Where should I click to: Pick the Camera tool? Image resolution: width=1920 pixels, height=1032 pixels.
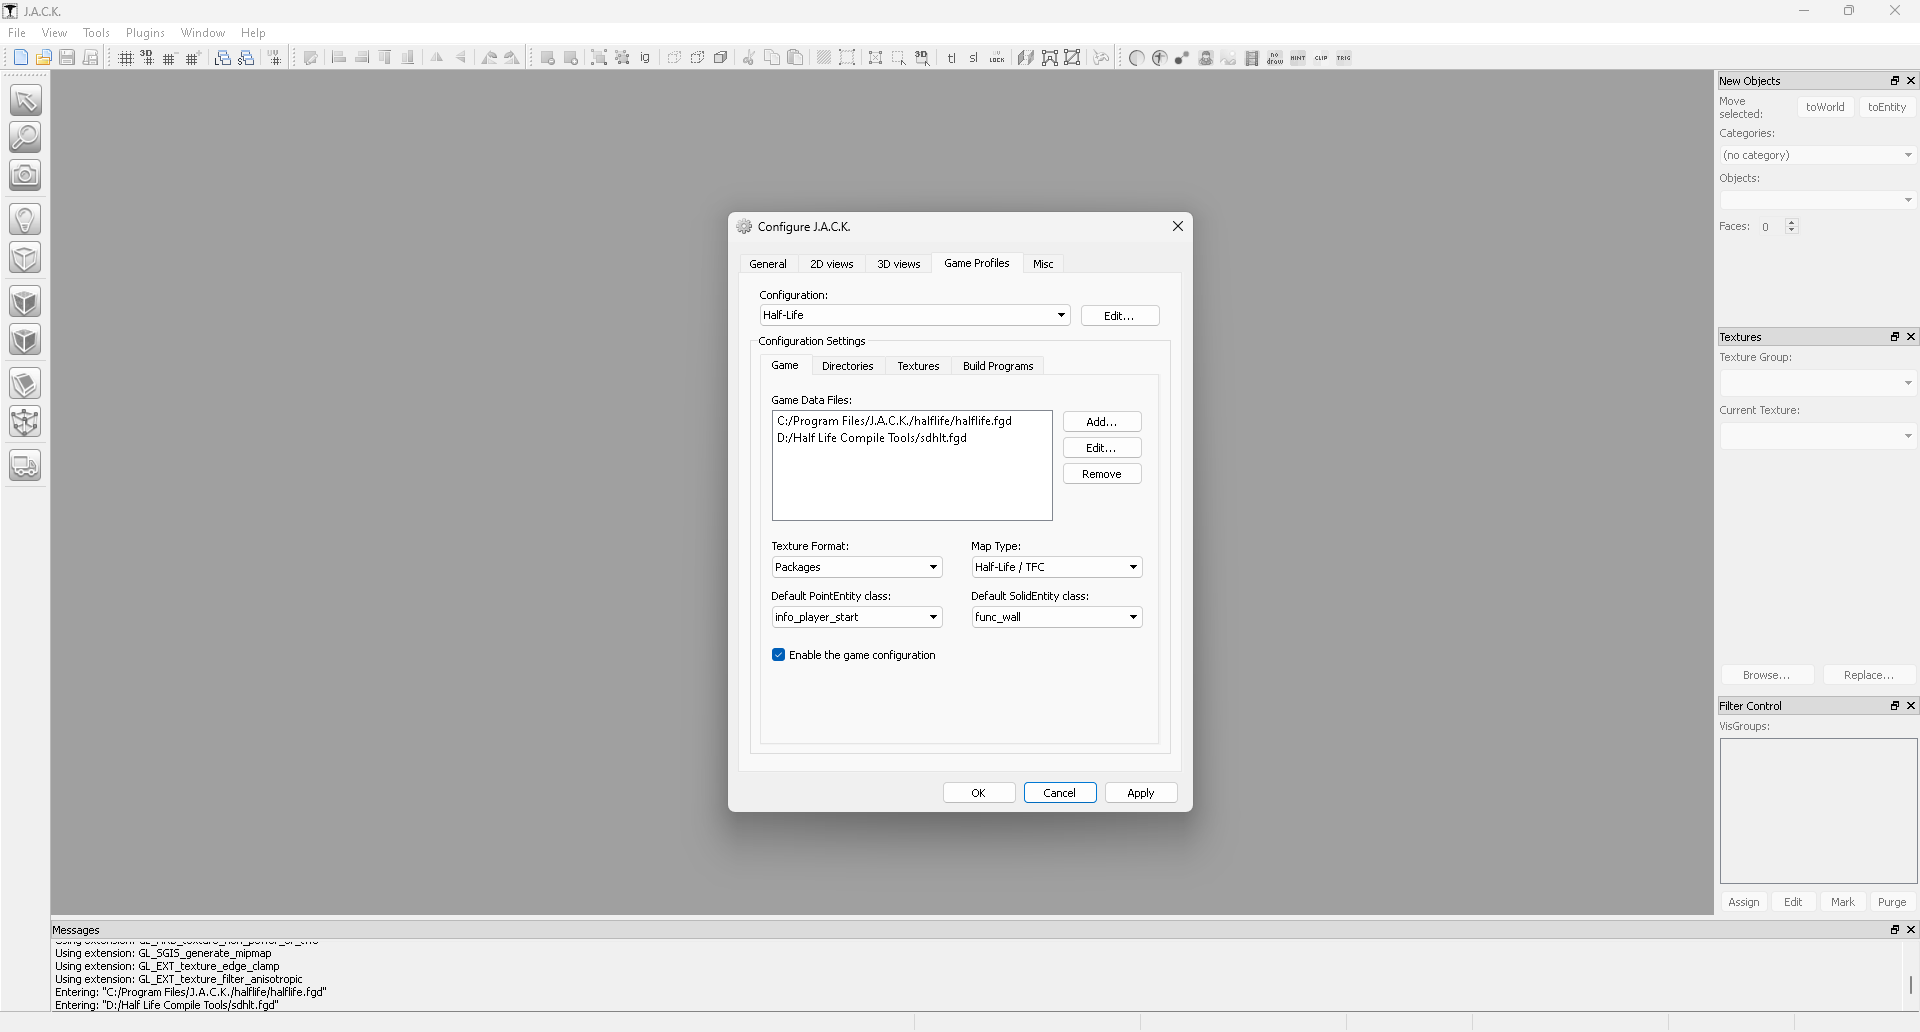click(25, 175)
